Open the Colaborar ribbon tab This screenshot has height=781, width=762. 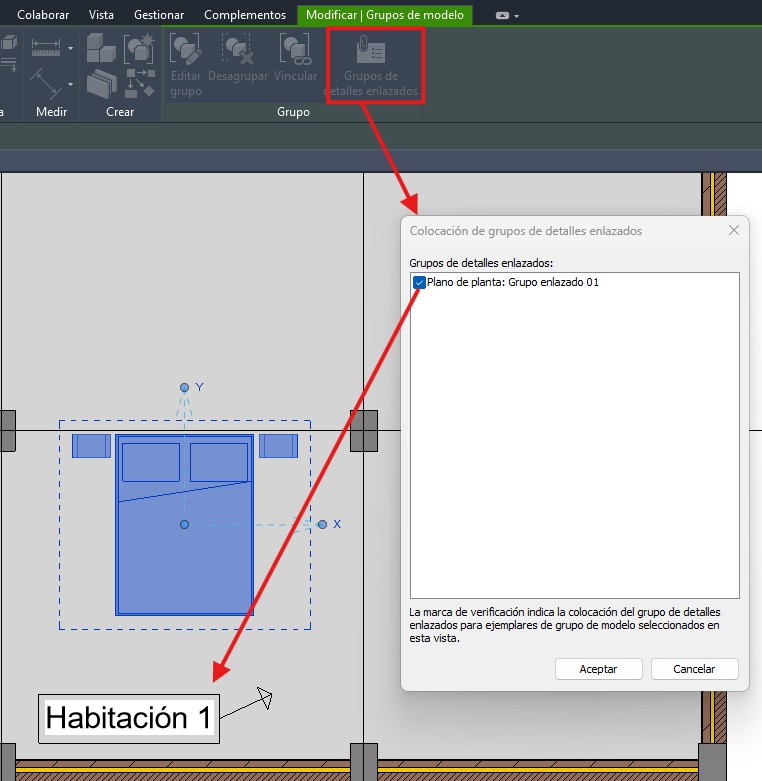(43, 15)
